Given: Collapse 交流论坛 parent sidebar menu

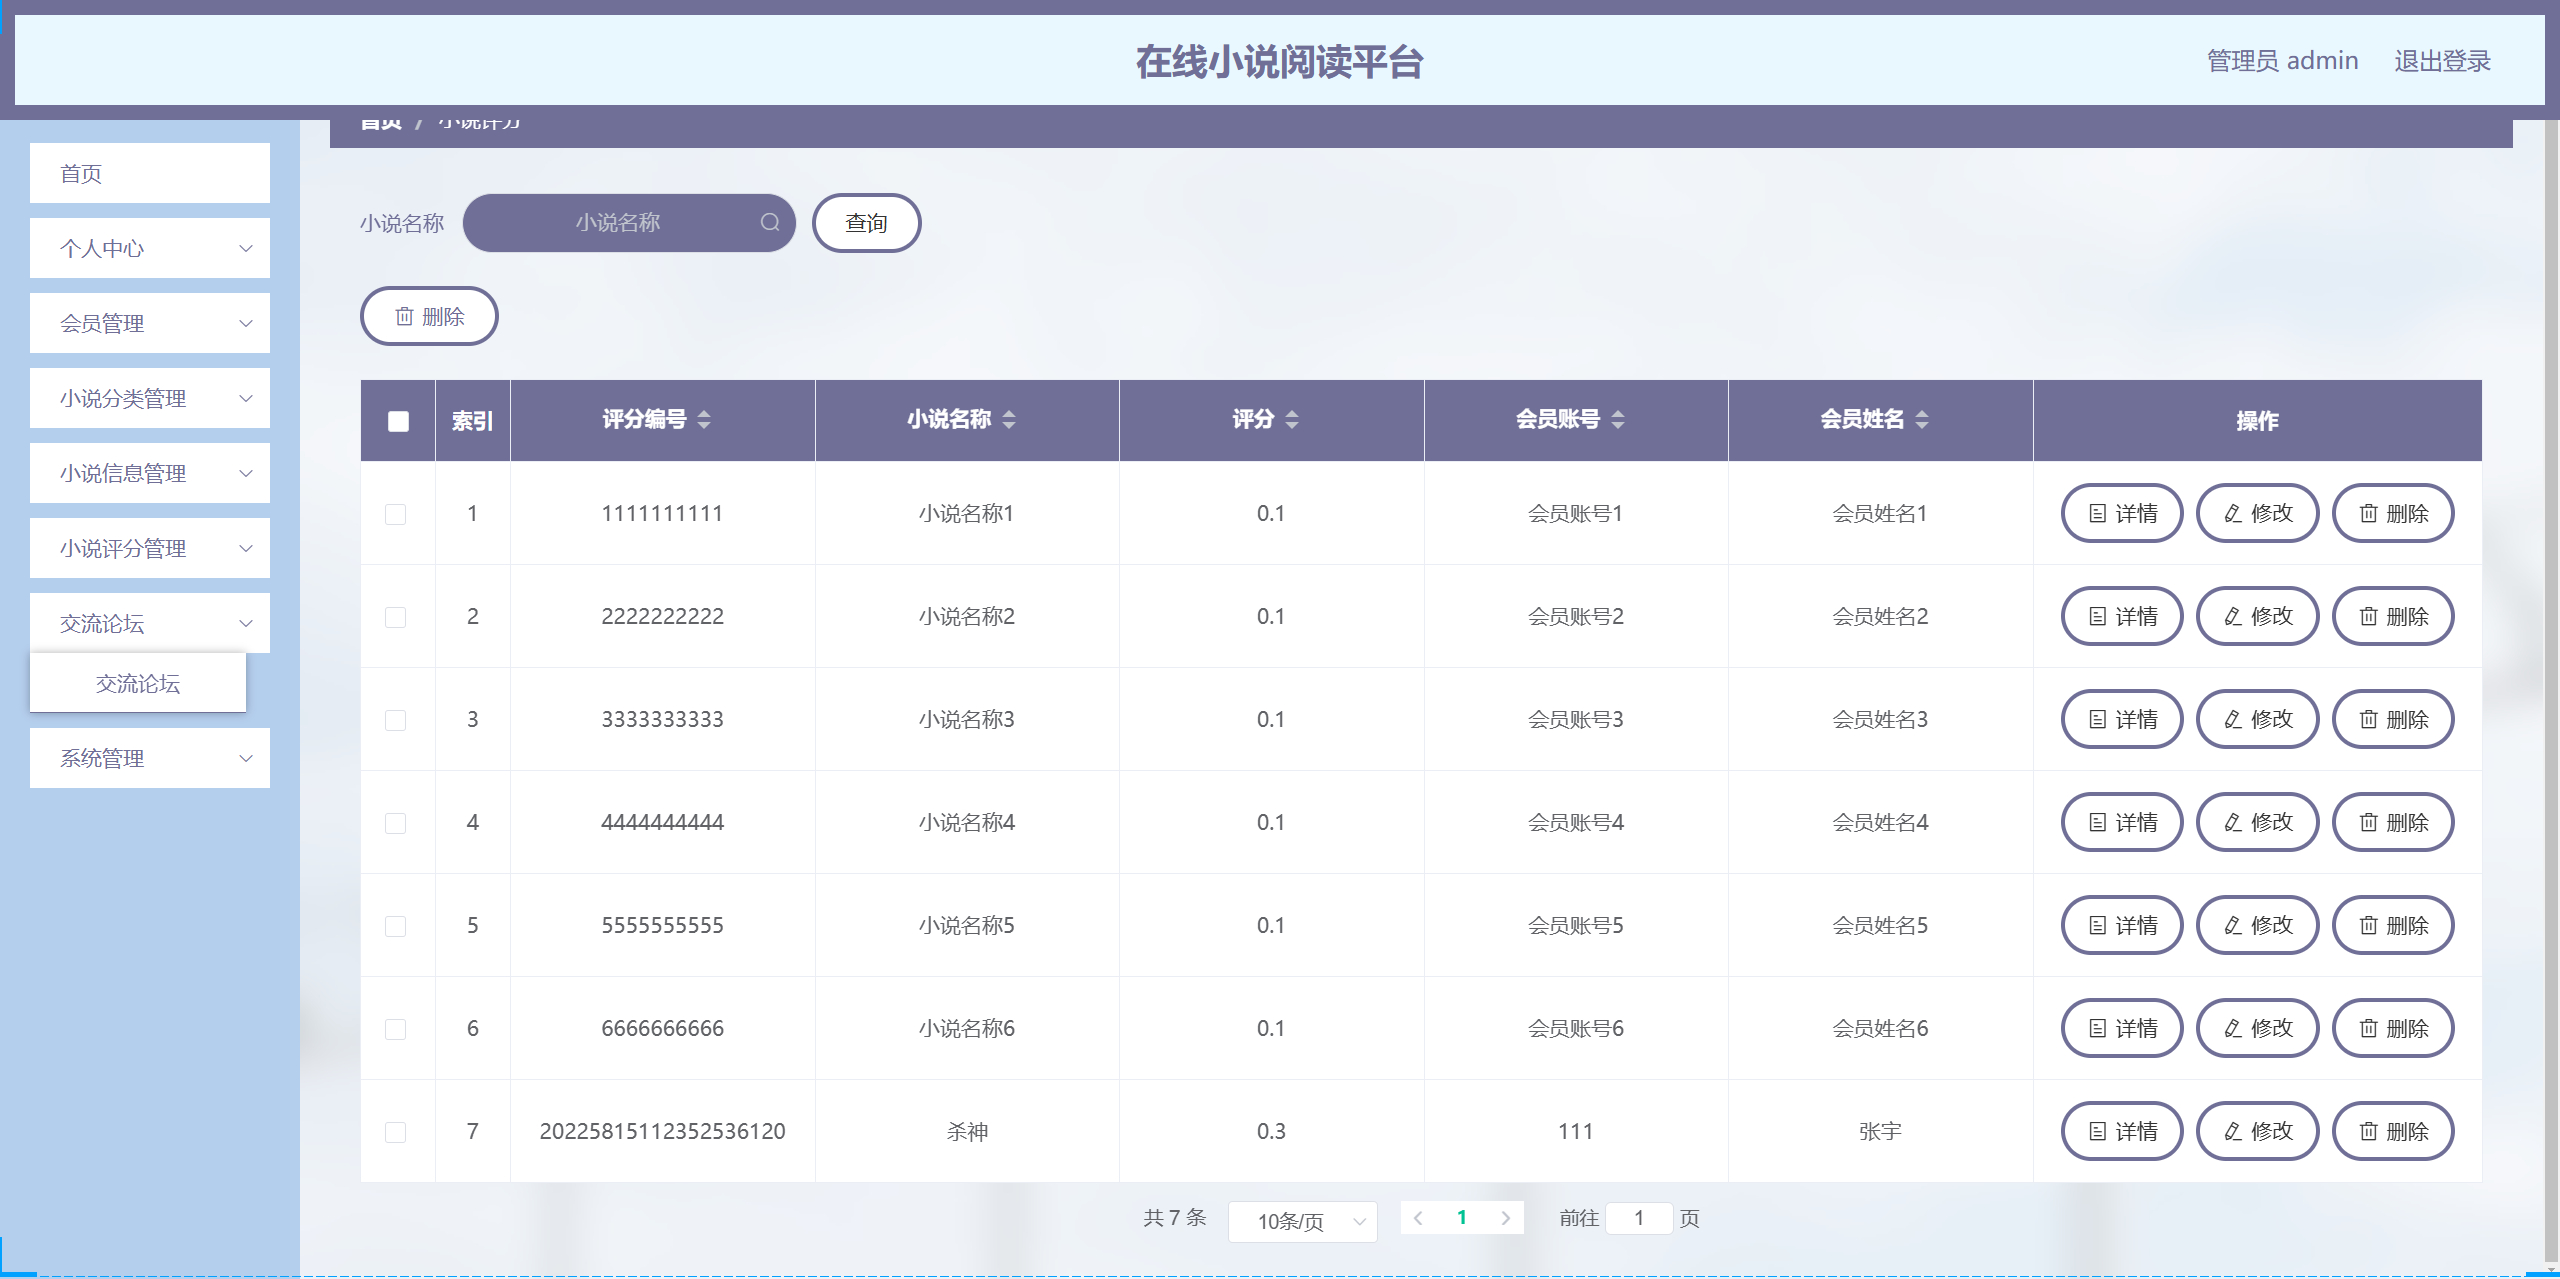Looking at the screenshot, I should click(150, 623).
